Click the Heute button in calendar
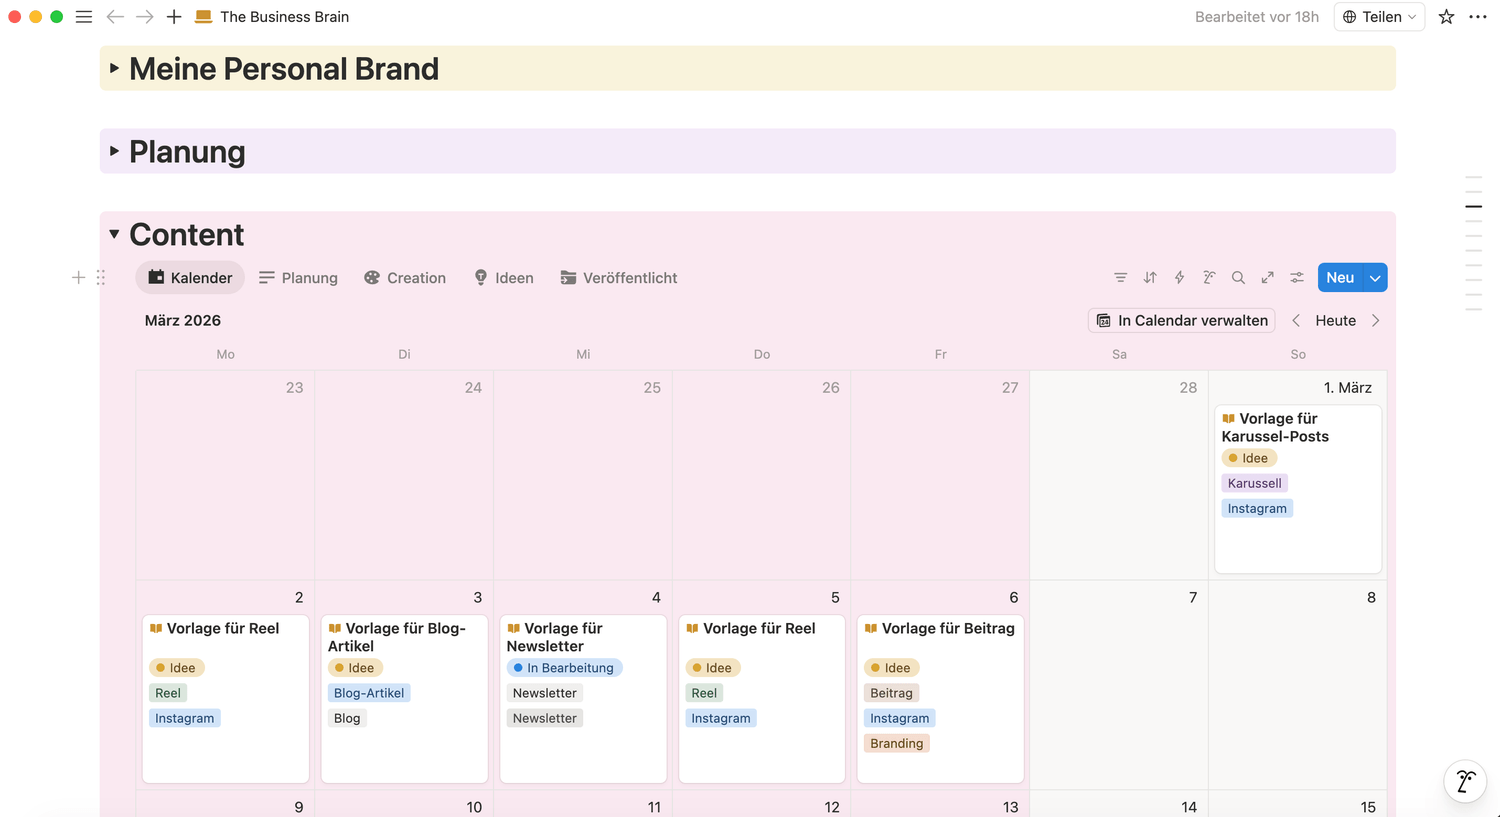 point(1335,321)
